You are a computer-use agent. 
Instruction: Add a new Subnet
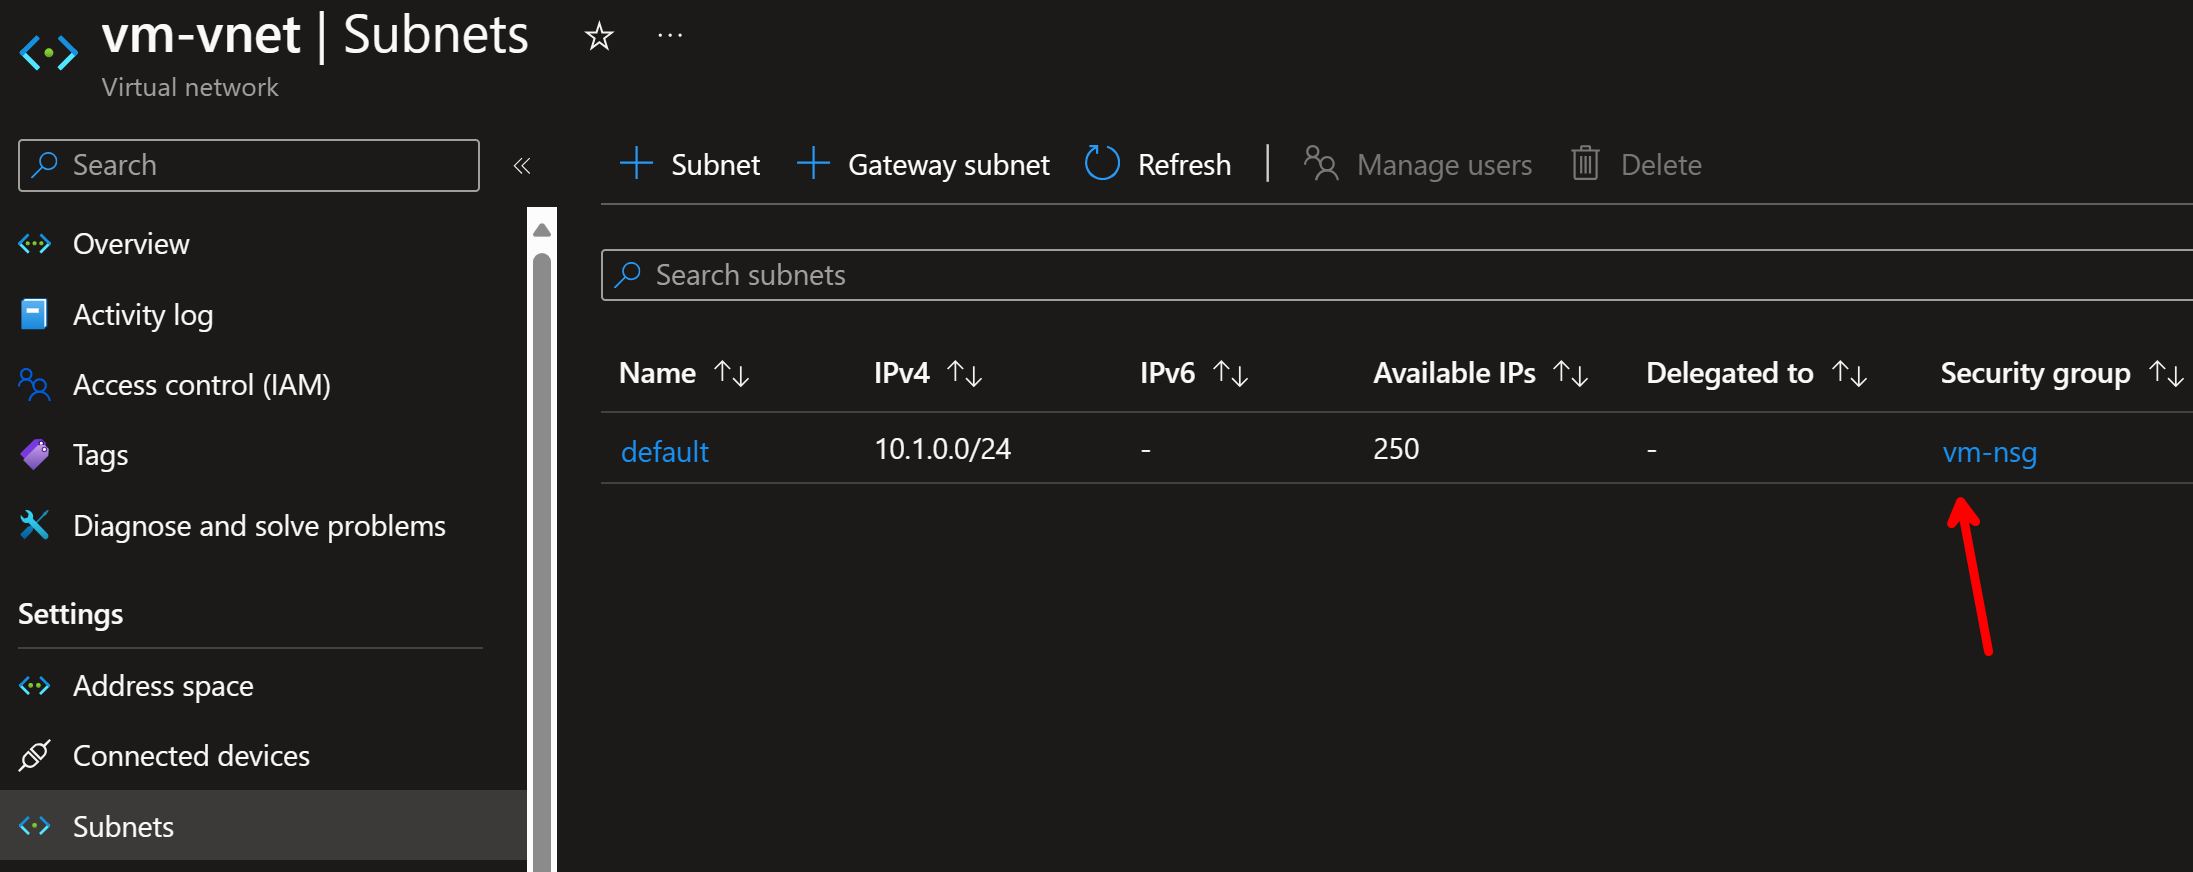689,165
